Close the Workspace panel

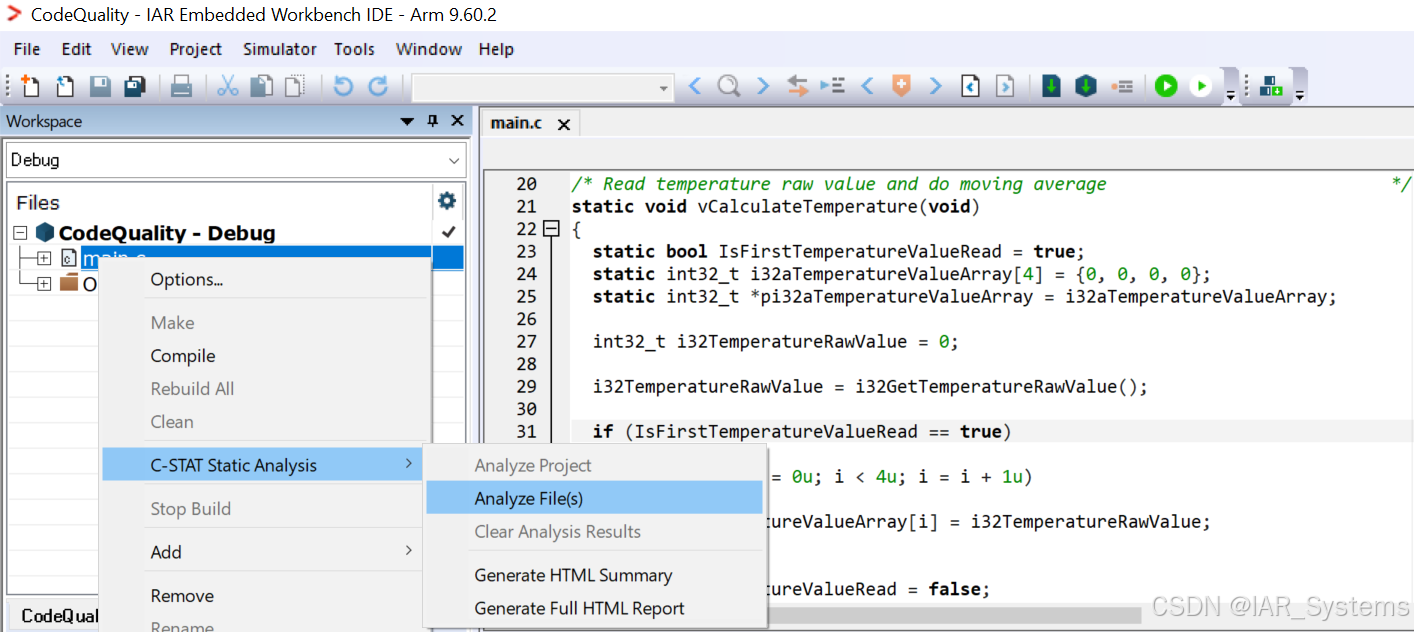[x=457, y=121]
